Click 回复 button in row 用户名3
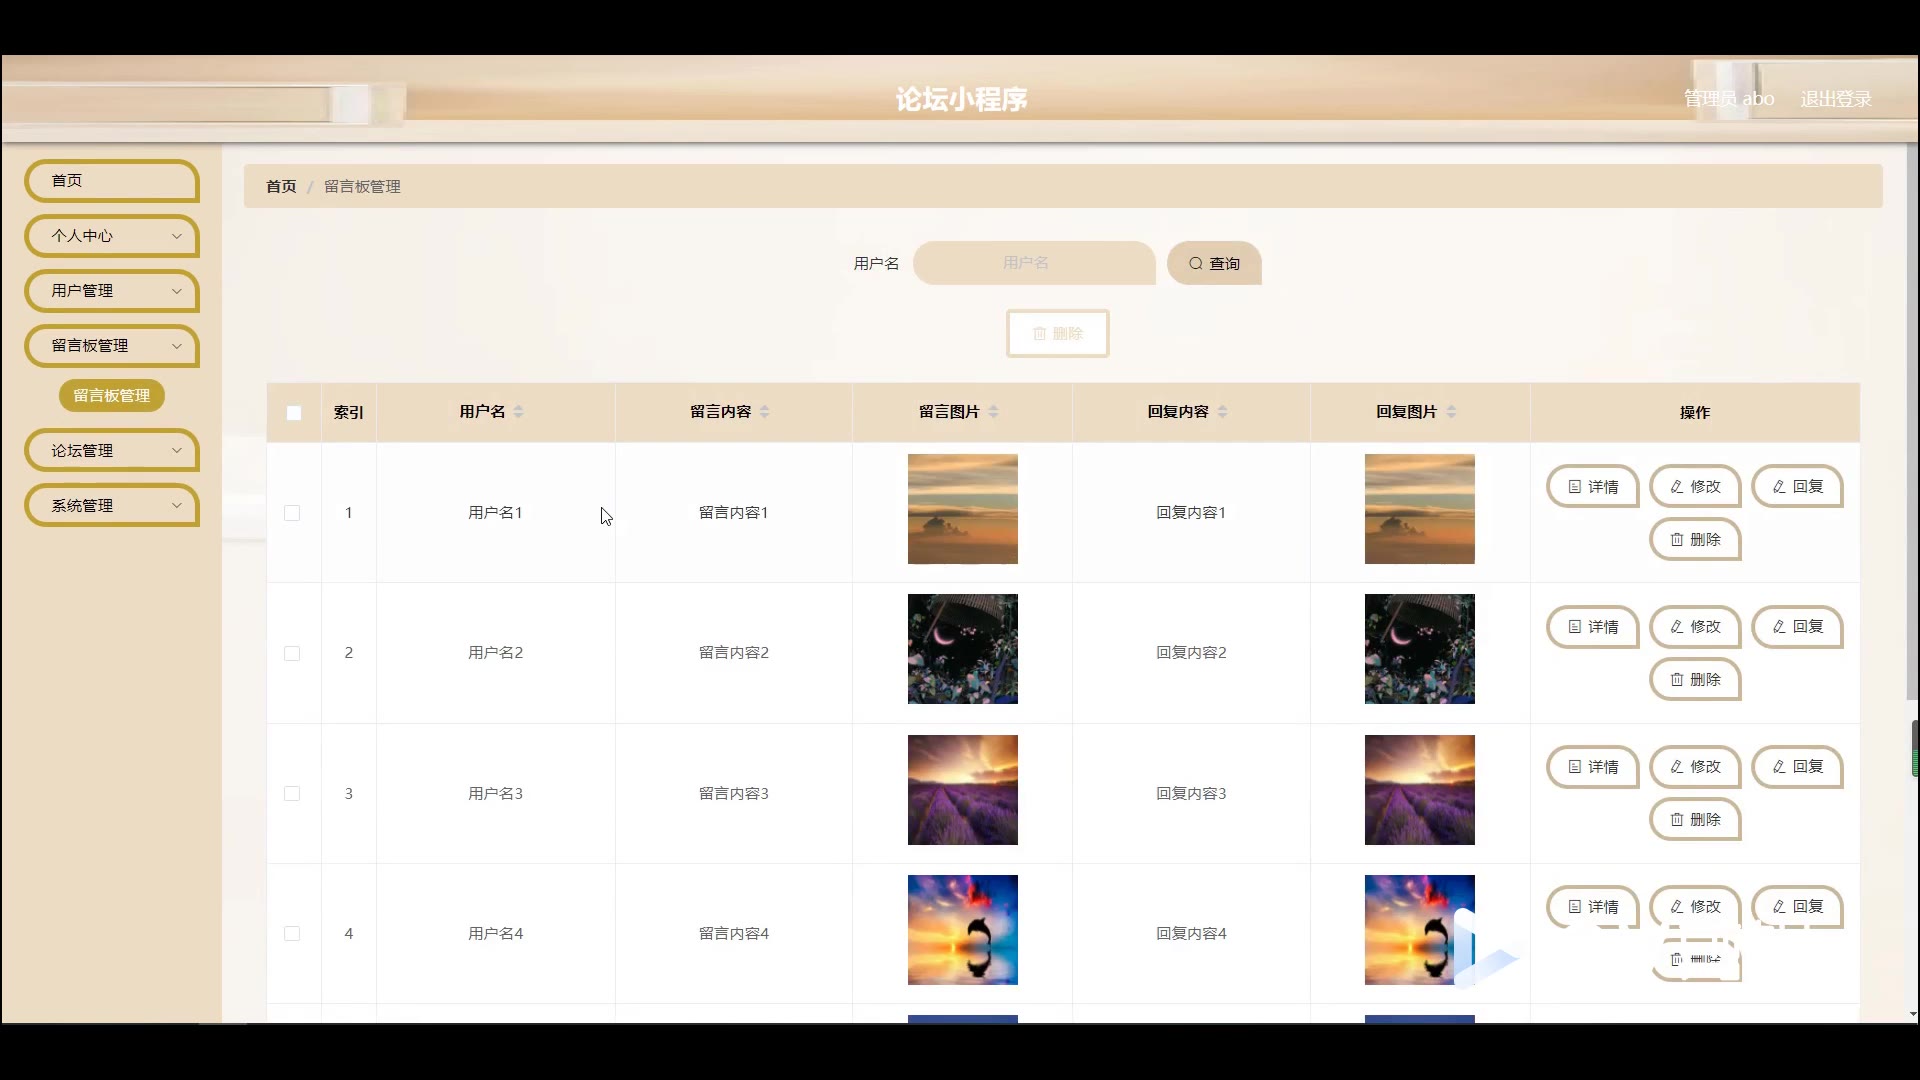This screenshot has width=1920, height=1080. [1797, 767]
